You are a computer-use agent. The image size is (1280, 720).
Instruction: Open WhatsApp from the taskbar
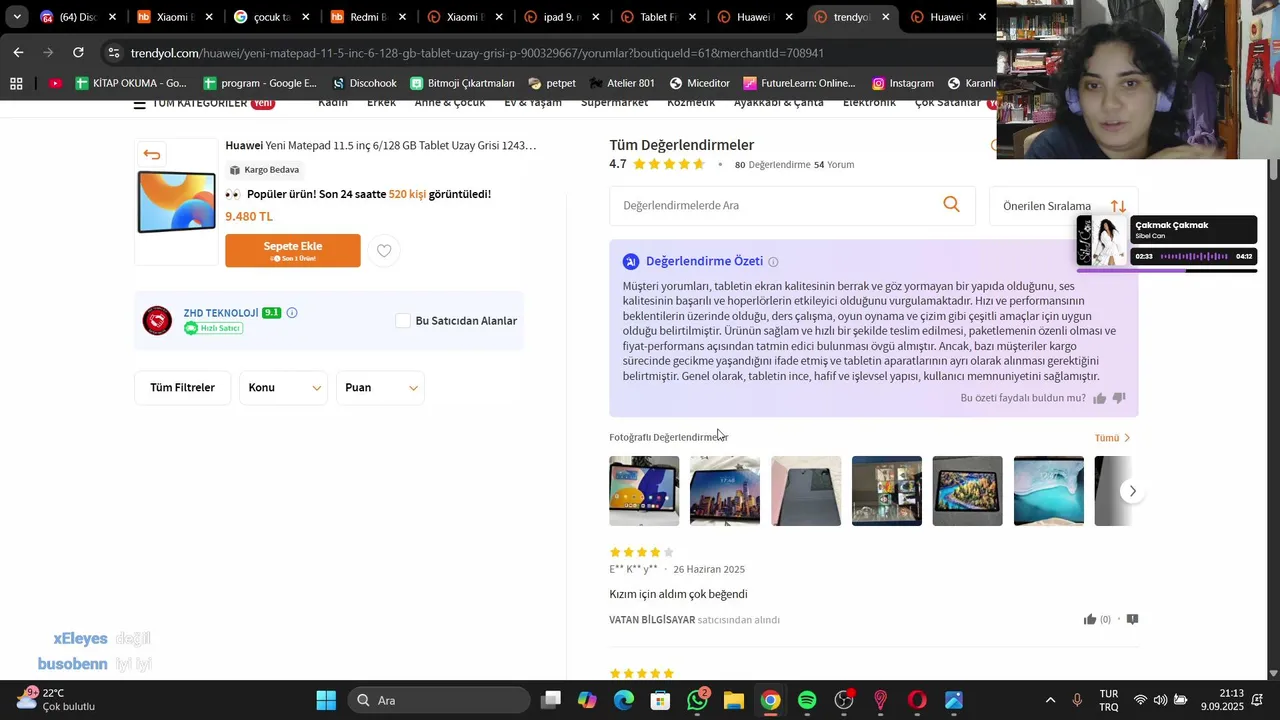(x=697, y=700)
